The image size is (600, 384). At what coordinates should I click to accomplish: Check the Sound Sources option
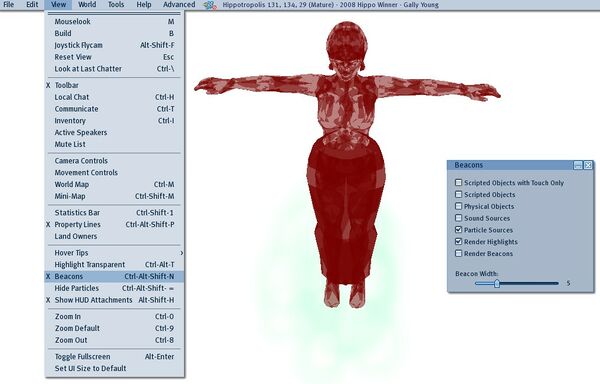[x=458, y=218]
